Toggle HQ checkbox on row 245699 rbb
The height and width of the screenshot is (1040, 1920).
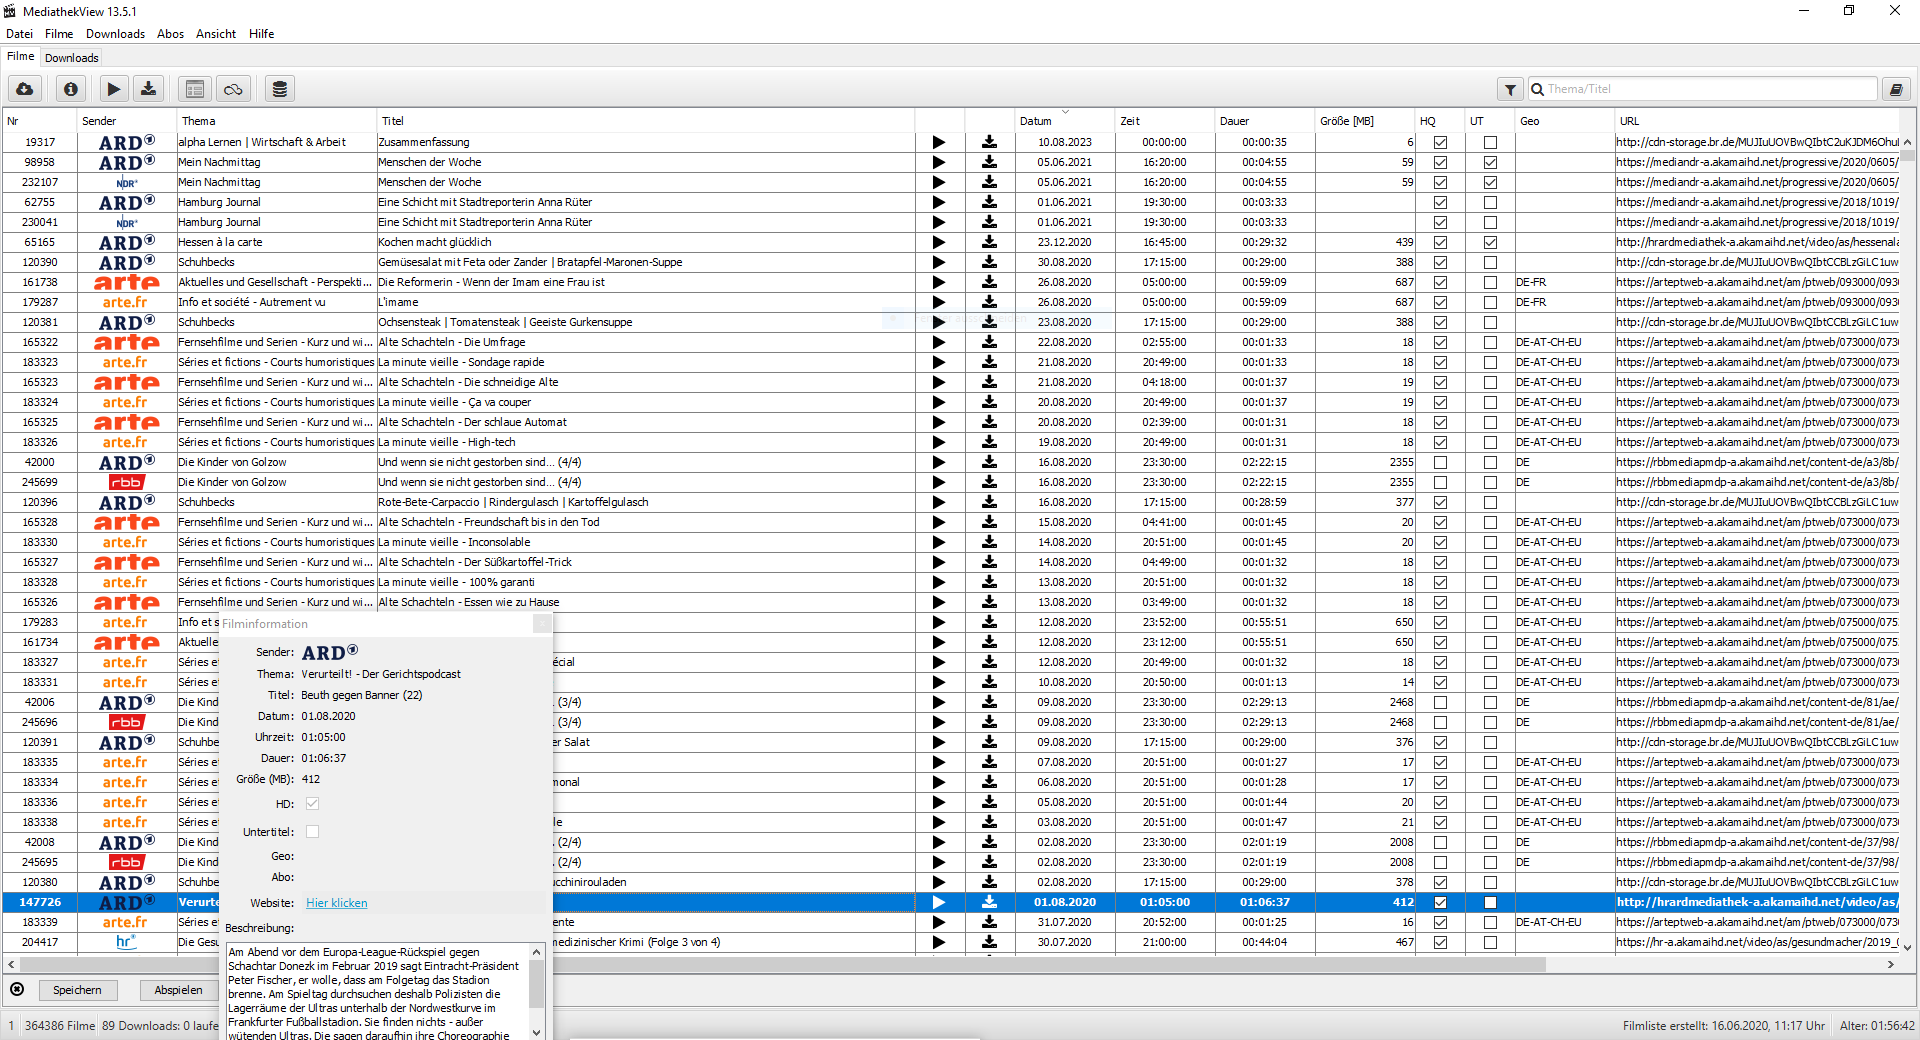pyautogui.click(x=1440, y=482)
